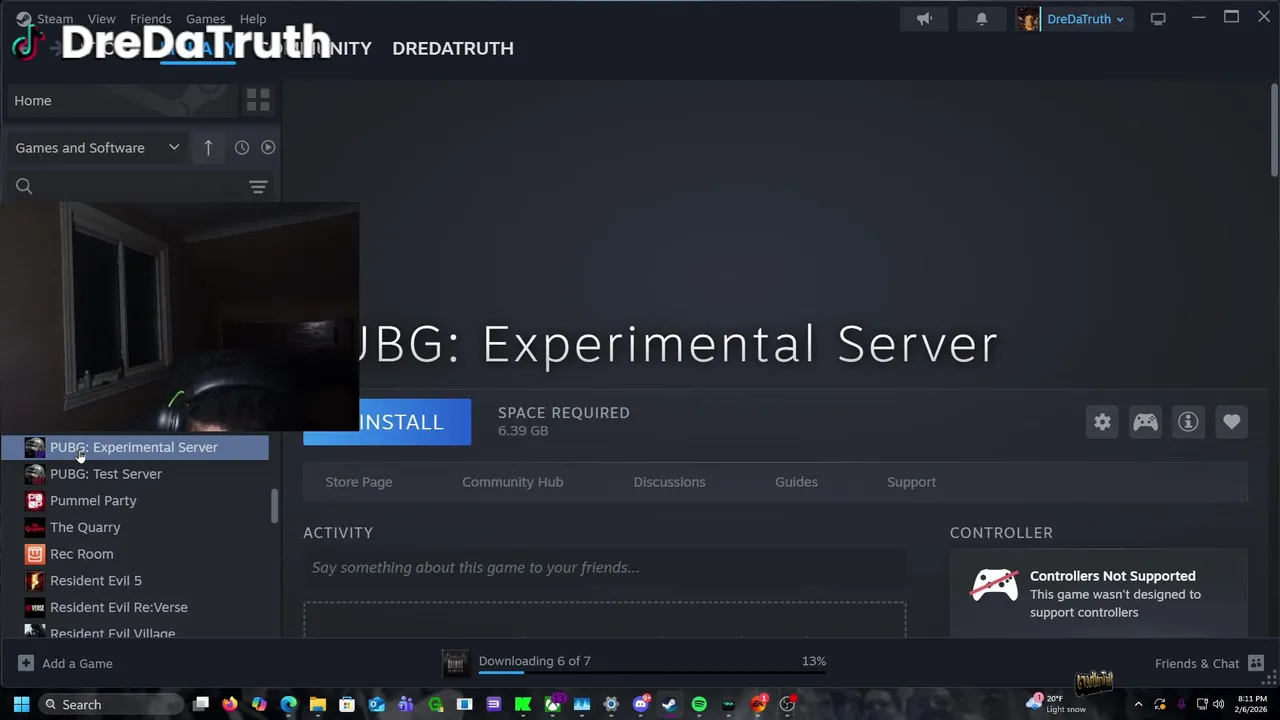Image resolution: width=1280 pixels, height=720 pixels.
Task: Open game settings gear icon
Action: tap(1102, 422)
